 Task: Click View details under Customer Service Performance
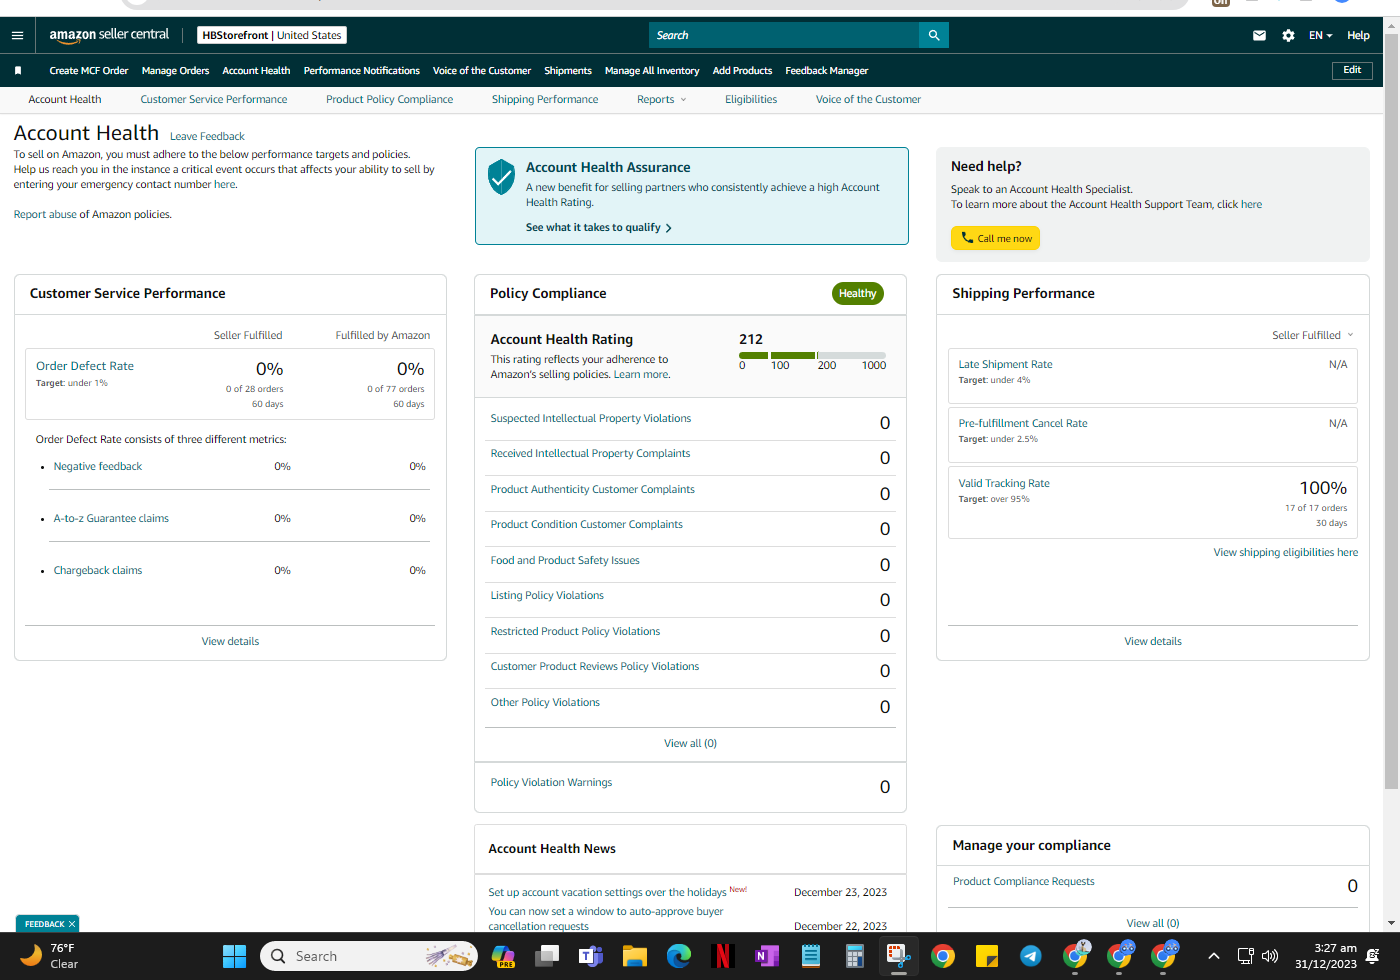[x=230, y=641]
